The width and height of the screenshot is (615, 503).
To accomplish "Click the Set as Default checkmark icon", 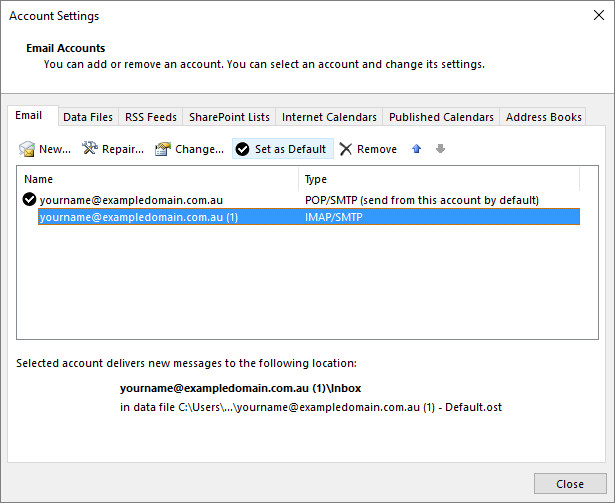I will 242,149.
